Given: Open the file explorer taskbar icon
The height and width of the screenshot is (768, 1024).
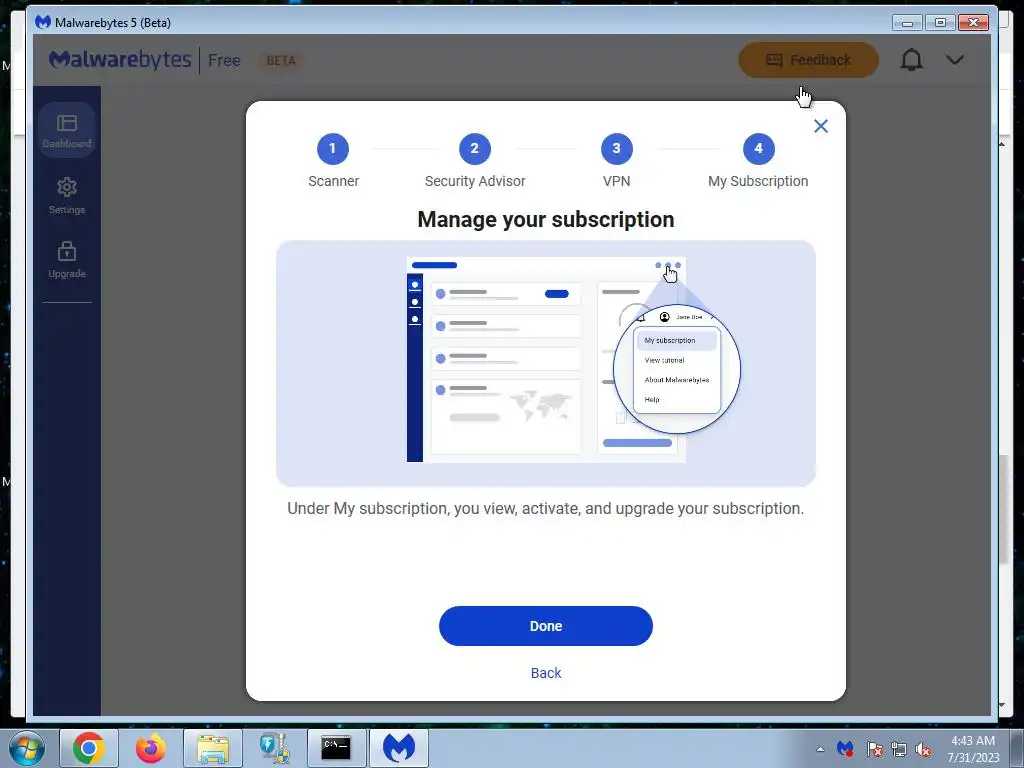Looking at the screenshot, I should pos(213,748).
